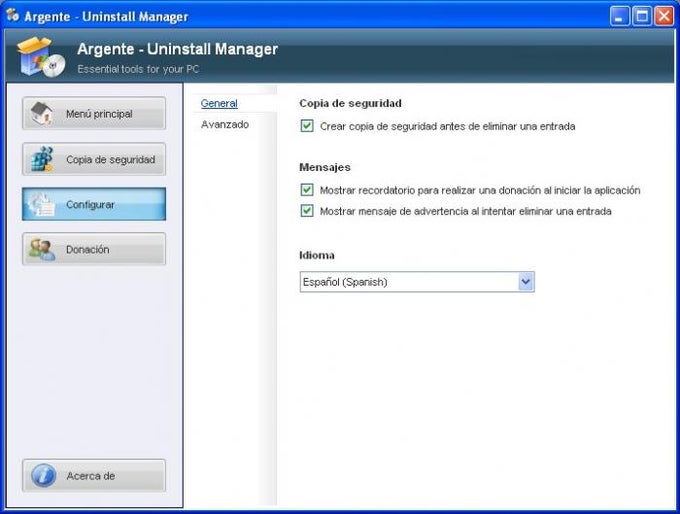This screenshot has width=680, height=514.
Task: Maximize the Argente window
Action: 642,16
